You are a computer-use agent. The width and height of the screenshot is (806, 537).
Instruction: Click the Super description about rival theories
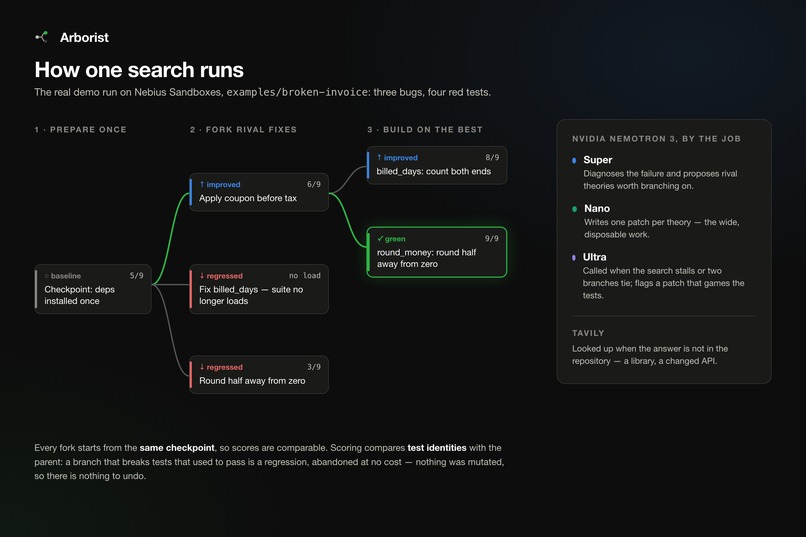point(660,180)
